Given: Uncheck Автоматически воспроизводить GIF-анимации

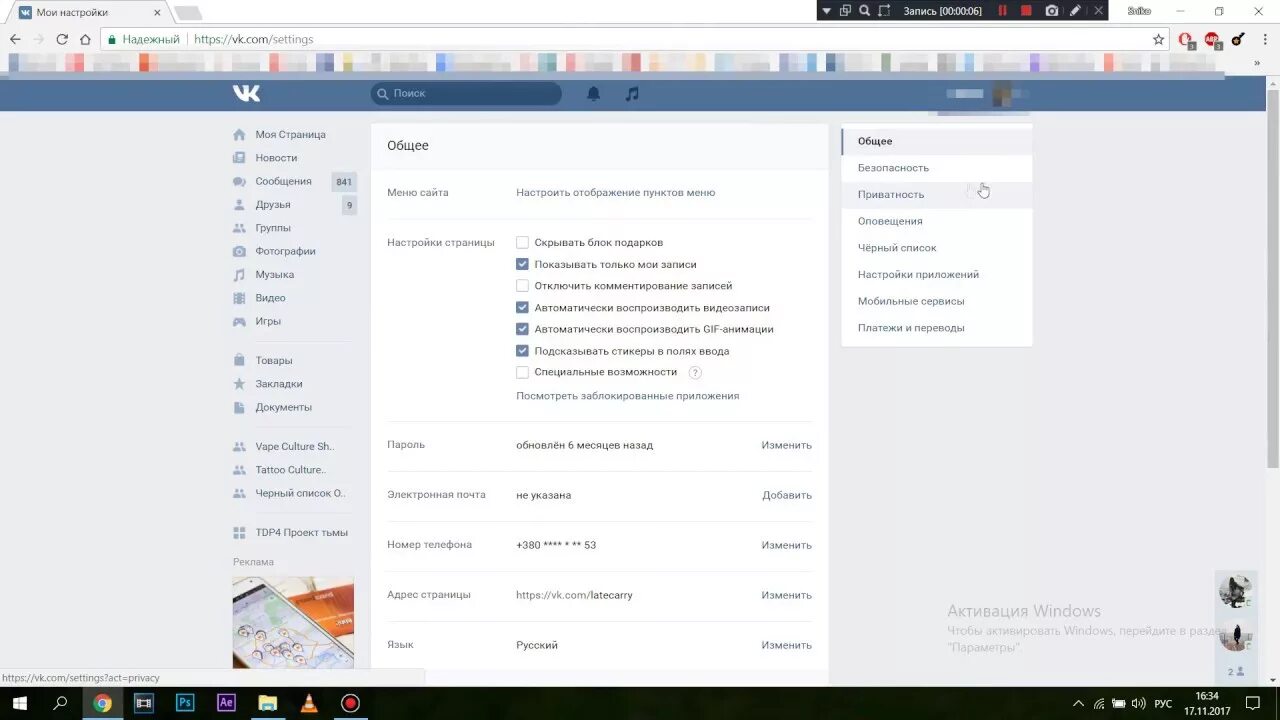Looking at the screenshot, I should click(x=522, y=328).
